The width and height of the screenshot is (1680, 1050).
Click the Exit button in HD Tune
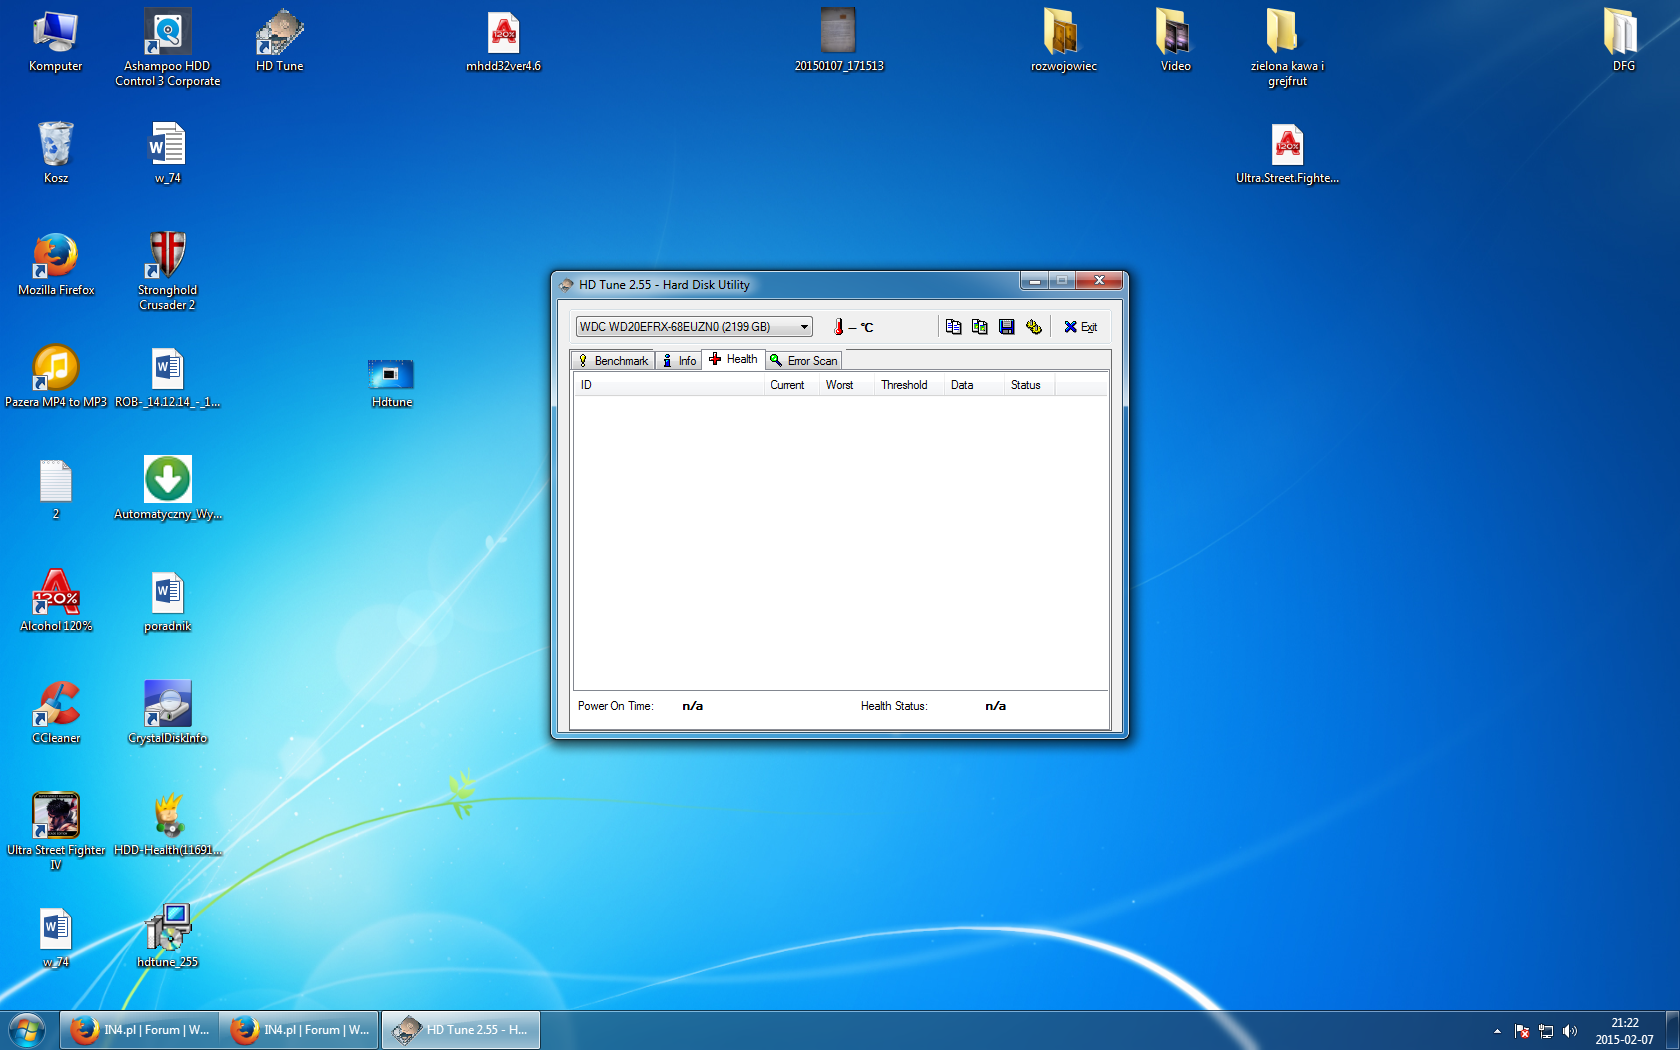click(x=1080, y=327)
